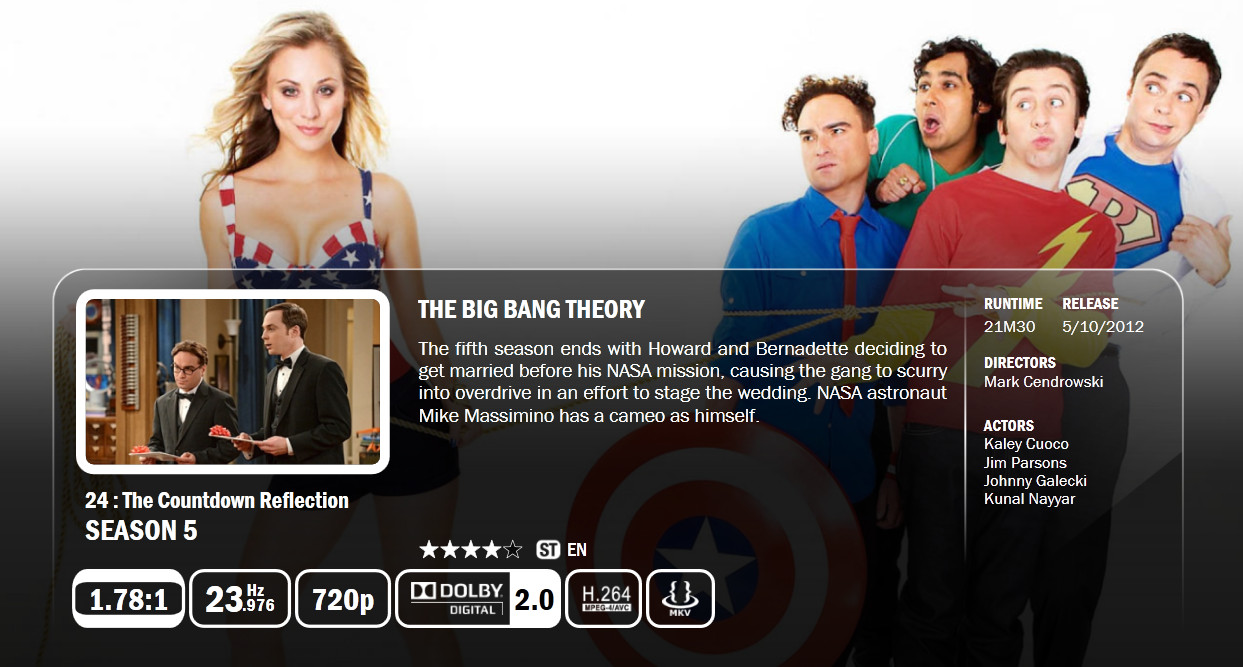Click the first rating star
Viewport: 1243px width, 667px height.
429,549
